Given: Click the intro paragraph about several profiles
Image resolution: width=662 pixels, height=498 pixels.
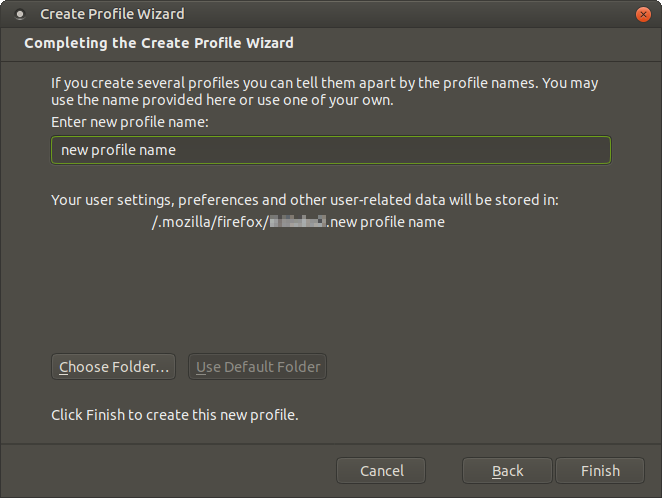Looking at the screenshot, I should coord(325,91).
